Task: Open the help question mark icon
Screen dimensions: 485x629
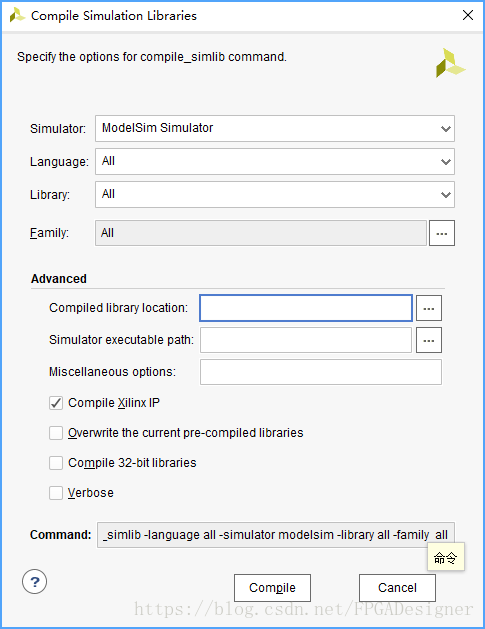Action: [x=34, y=581]
